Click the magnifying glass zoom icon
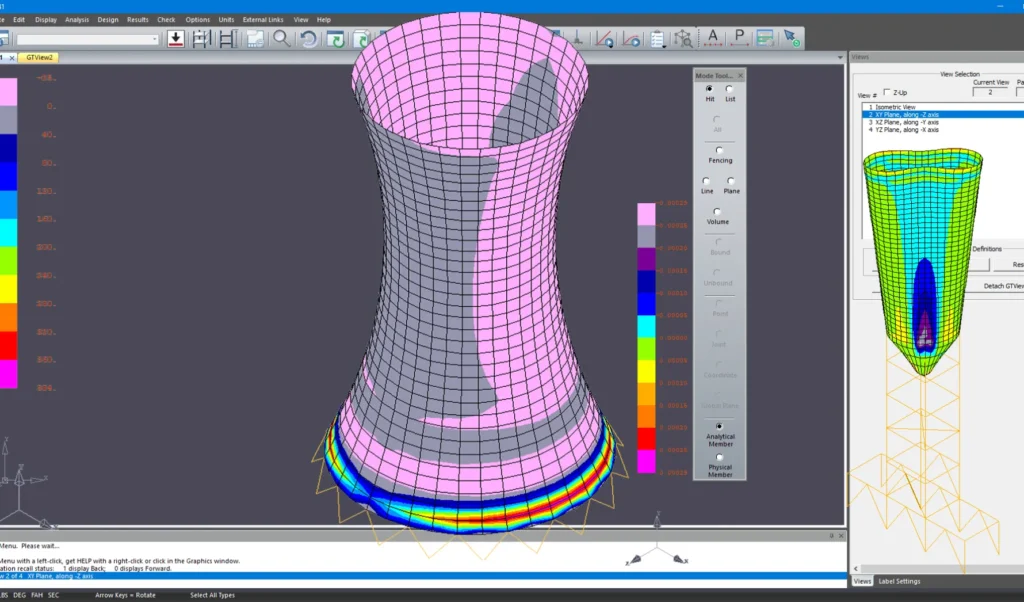 pyautogui.click(x=282, y=39)
